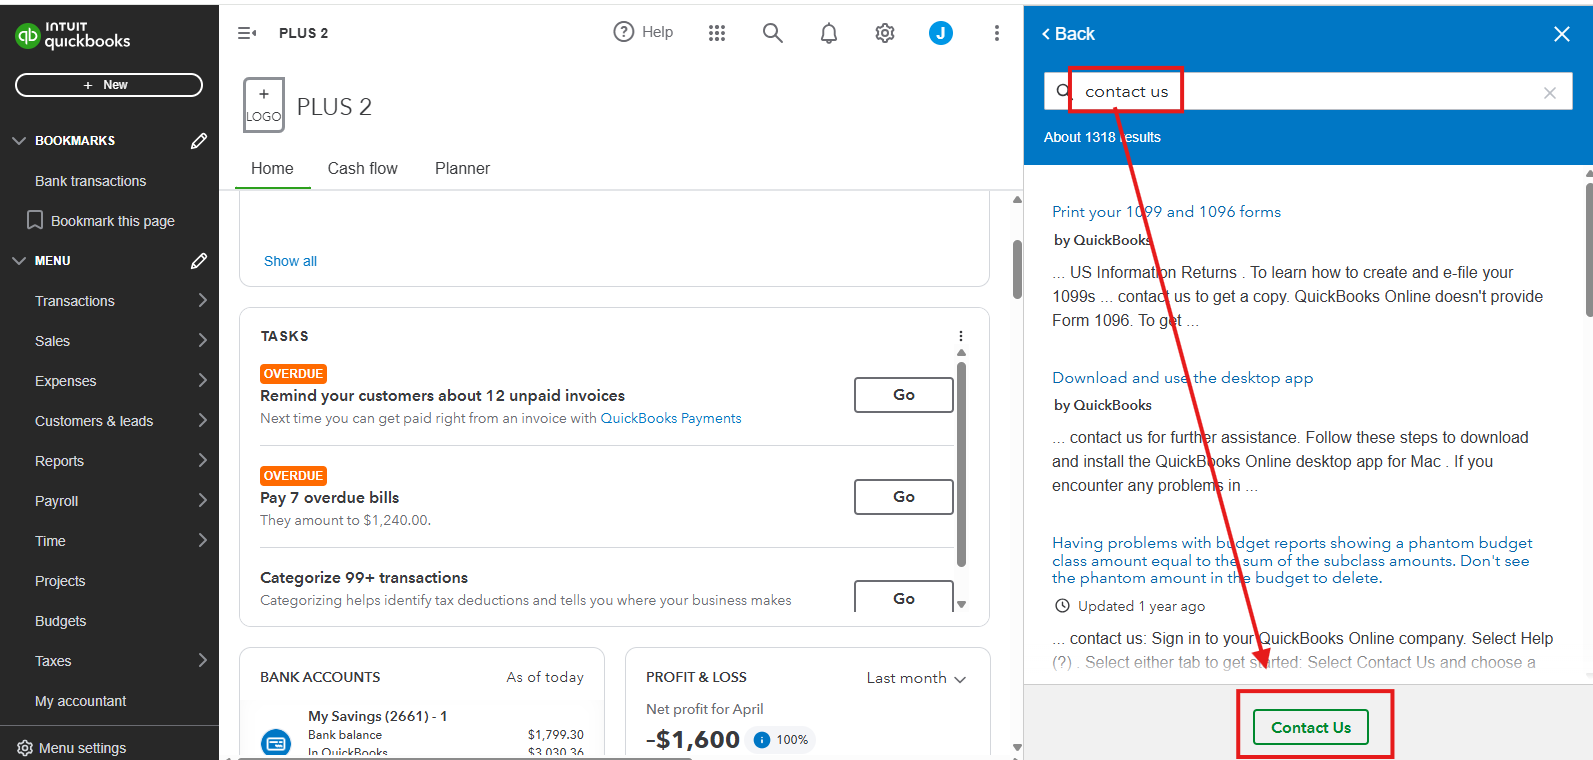The width and height of the screenshot is (1593, 760).
Task: Close the help panel with X
Action: (x=1562, y=34)
